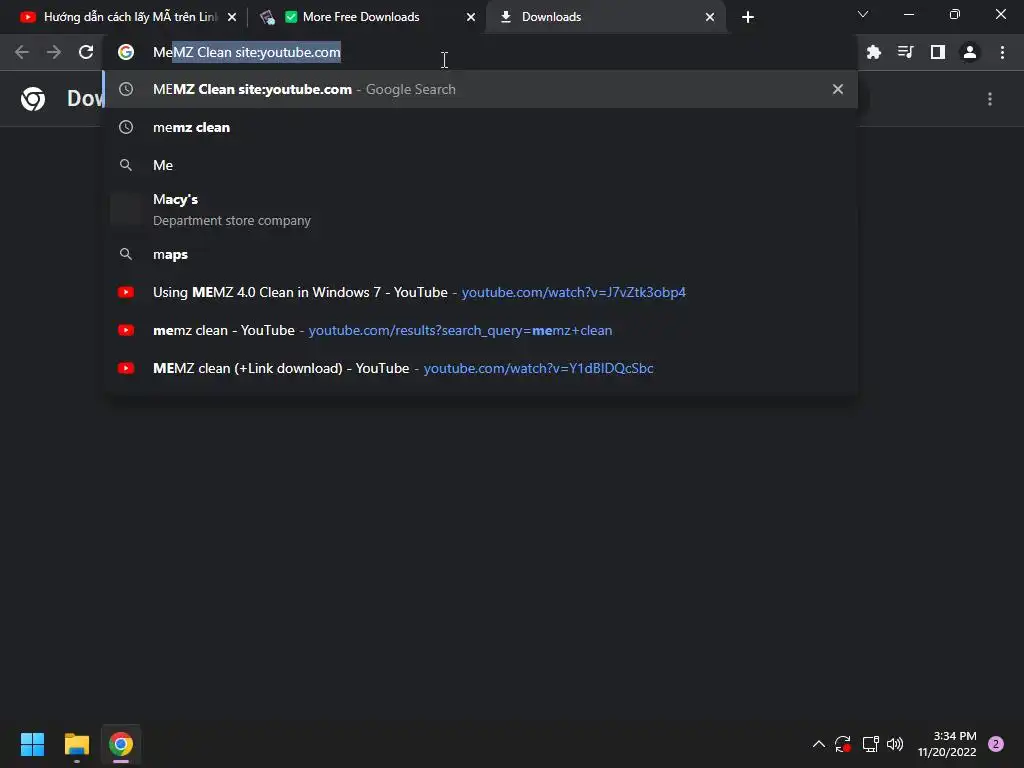Viewport: 1024px width, 768px height.
Task: Open the Extensions puzzle icon
Action: 873,52
